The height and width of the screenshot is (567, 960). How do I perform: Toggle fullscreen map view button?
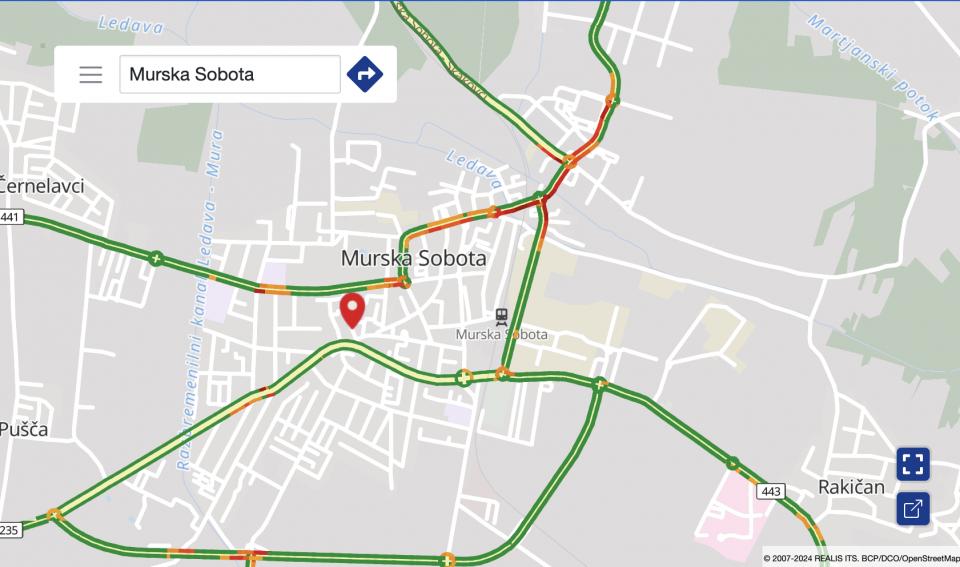point(913,464)
